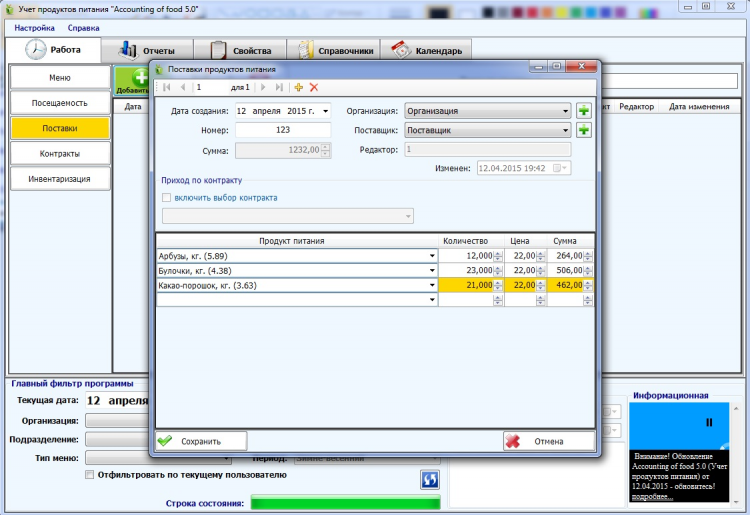Viewport: 750px width, 515px height.
Task: Add new supplier green plus button
Action: coord(584,130)
